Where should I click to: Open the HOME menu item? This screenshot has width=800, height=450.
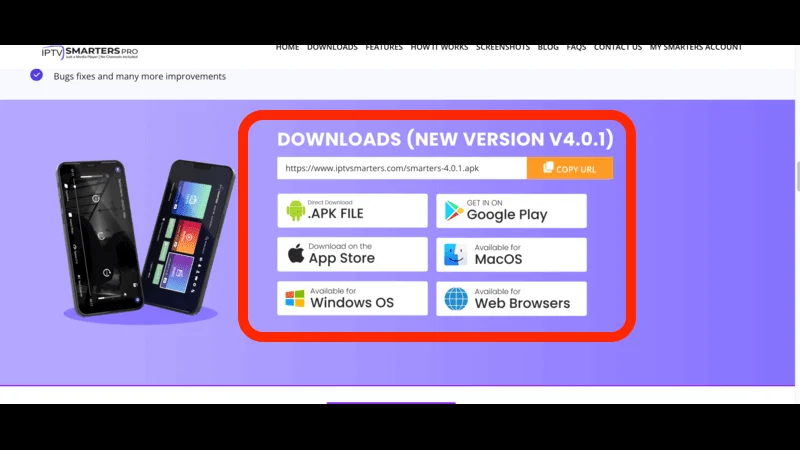coord(287,48)
